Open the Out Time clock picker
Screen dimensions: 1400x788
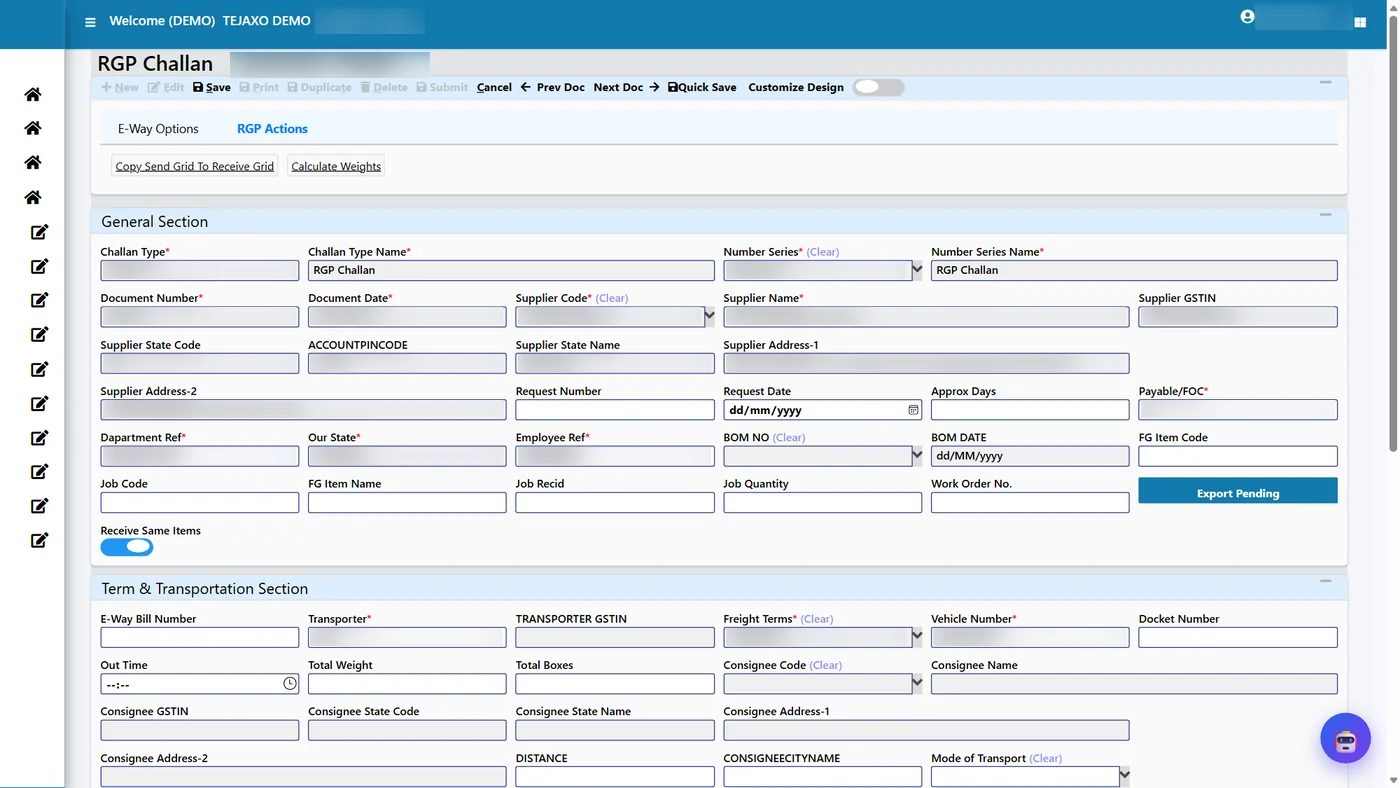[x=290, y=684]
